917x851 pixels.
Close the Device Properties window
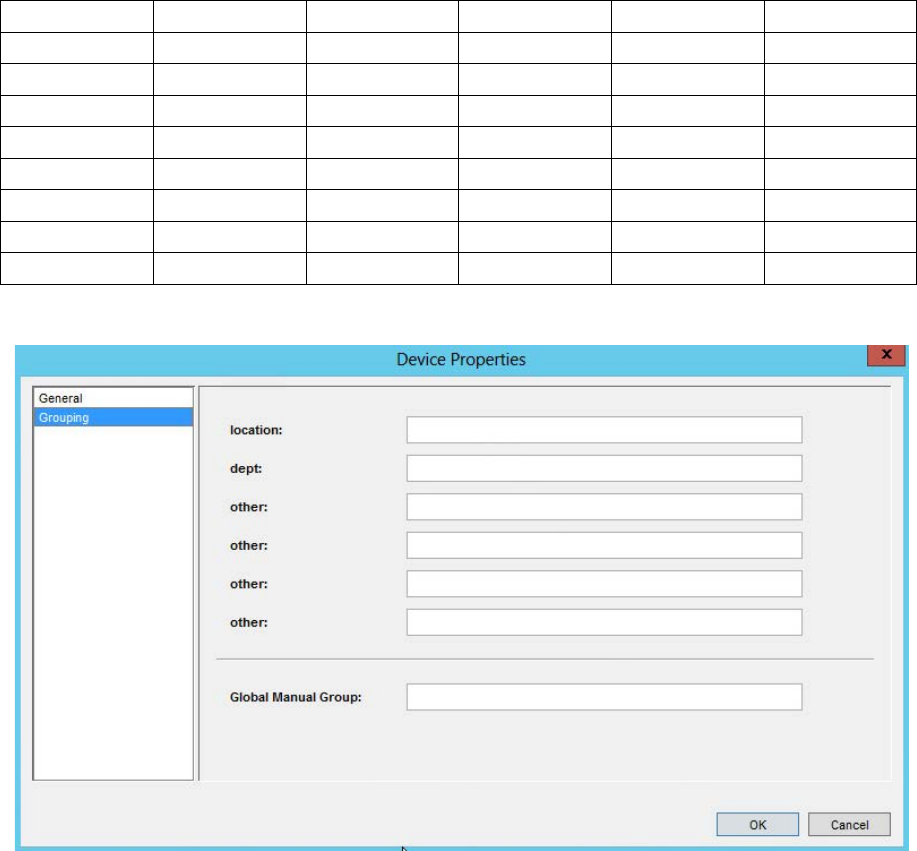[886, 356]
